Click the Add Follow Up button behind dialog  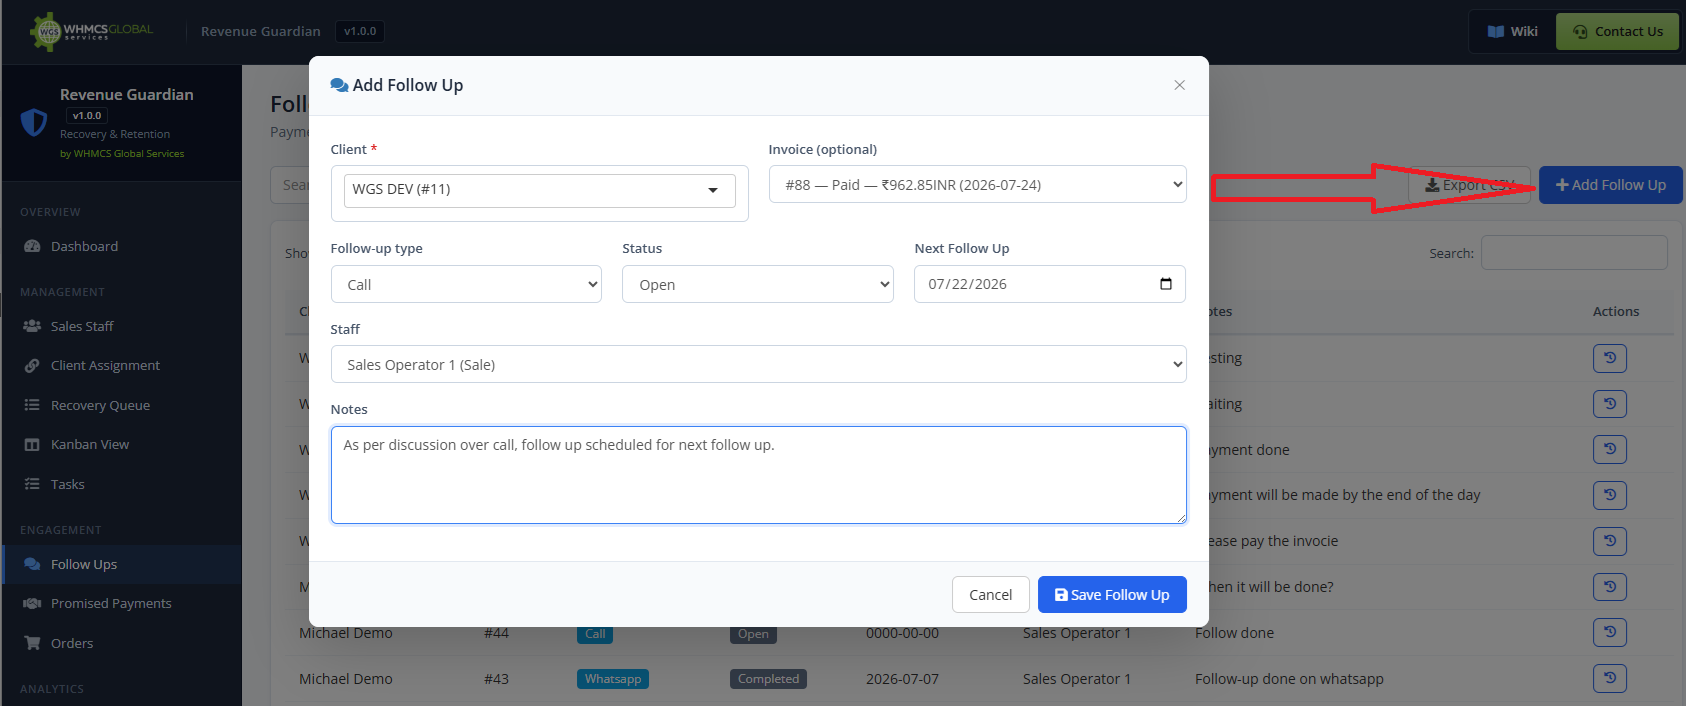(1611, 185)
